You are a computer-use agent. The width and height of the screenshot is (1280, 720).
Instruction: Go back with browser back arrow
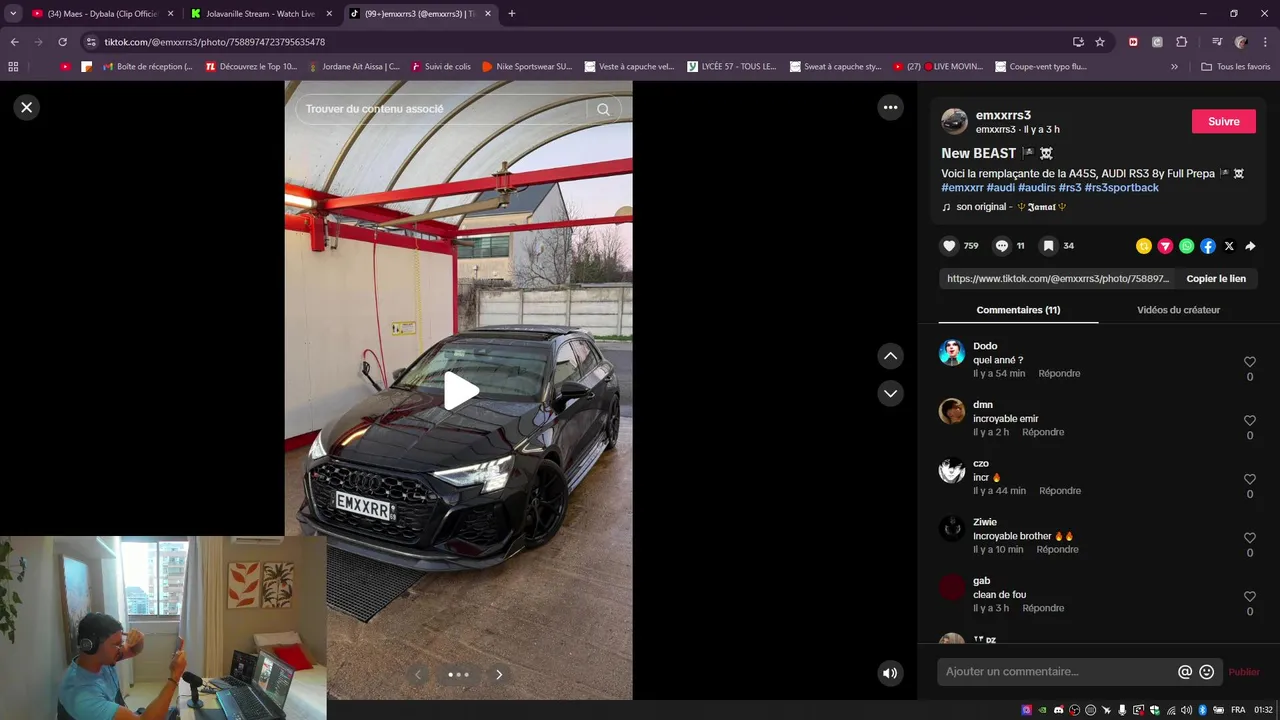15,42
